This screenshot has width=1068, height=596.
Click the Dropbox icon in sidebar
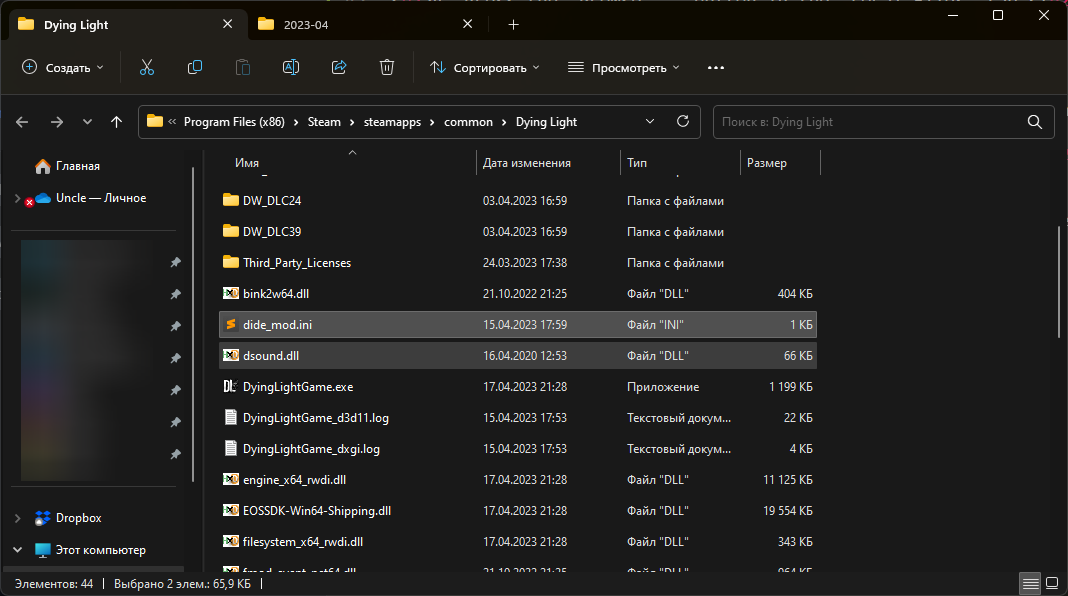click(x=42, y=518)
